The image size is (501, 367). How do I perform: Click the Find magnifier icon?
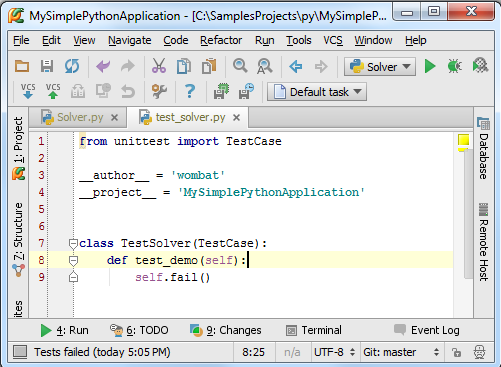[x=240, y=66]
